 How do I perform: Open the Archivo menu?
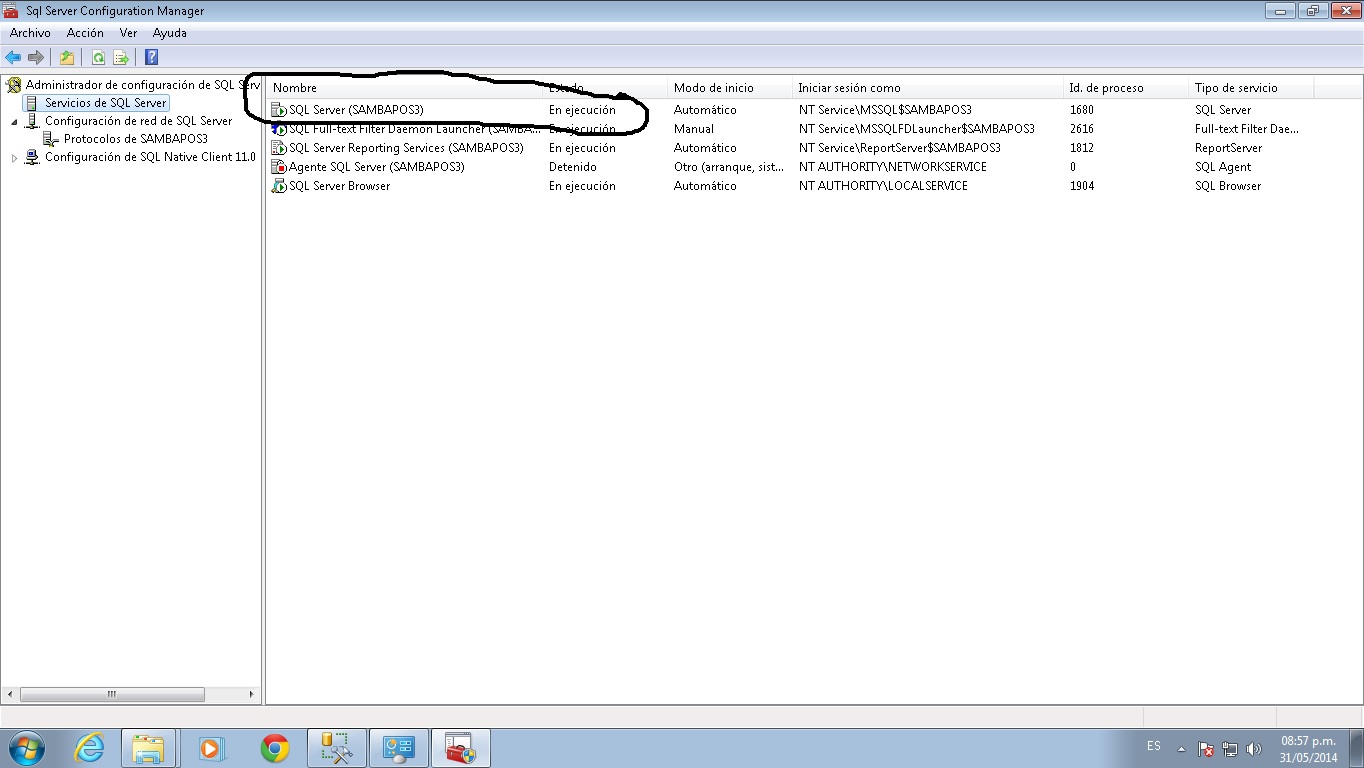[30, 33]
